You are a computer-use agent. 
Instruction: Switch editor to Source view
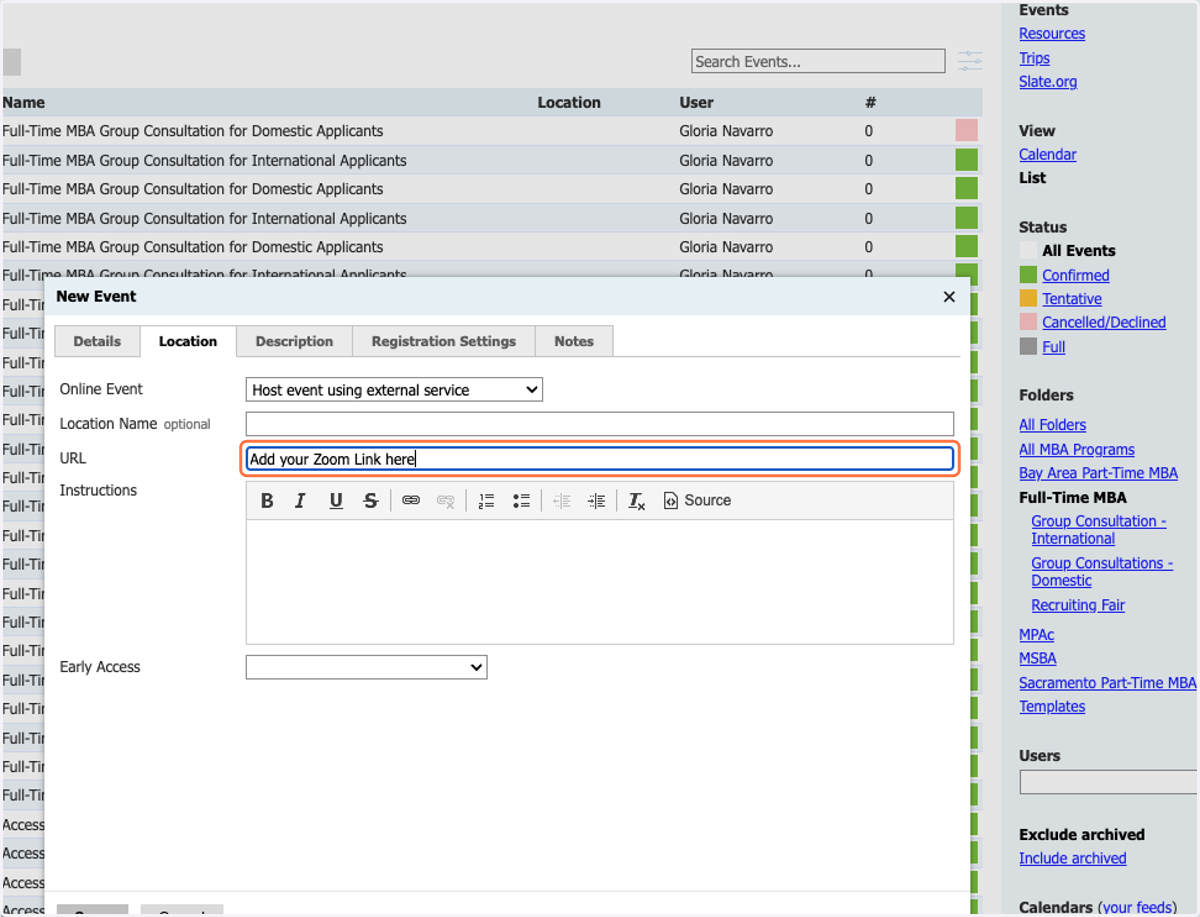697,501
